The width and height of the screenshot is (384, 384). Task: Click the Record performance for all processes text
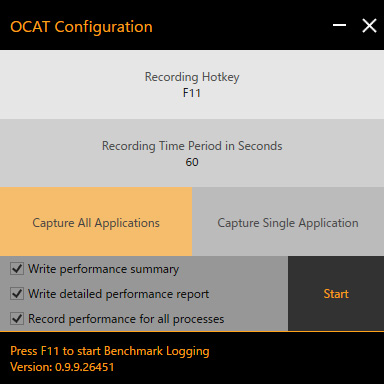click(x=126, y=319)
